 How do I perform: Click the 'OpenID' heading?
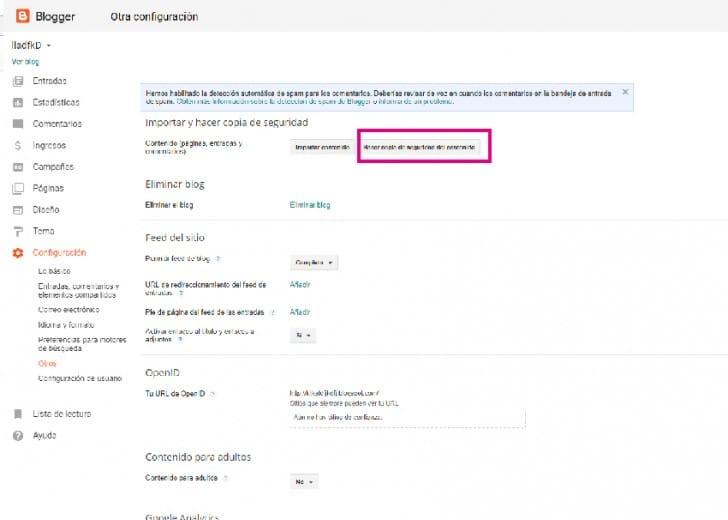162,373
